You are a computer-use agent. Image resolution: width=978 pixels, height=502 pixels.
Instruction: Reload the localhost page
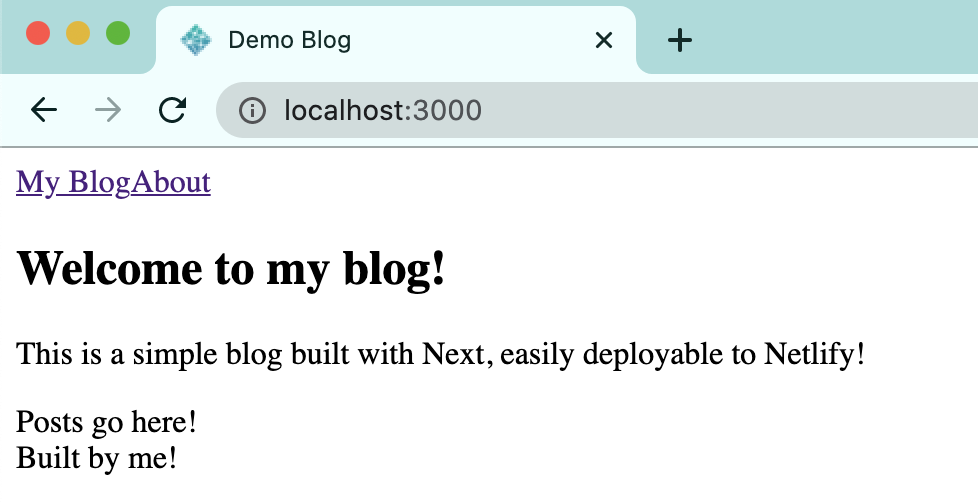point(173,110)
